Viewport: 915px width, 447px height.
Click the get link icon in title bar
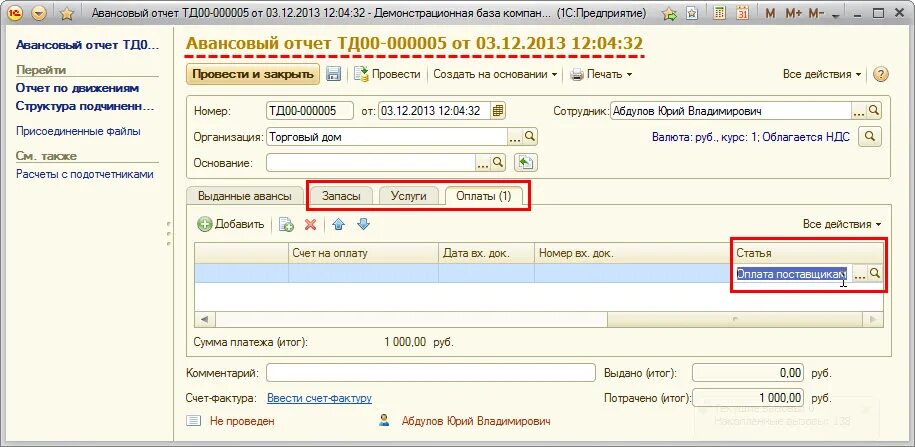tap(670, 13)
